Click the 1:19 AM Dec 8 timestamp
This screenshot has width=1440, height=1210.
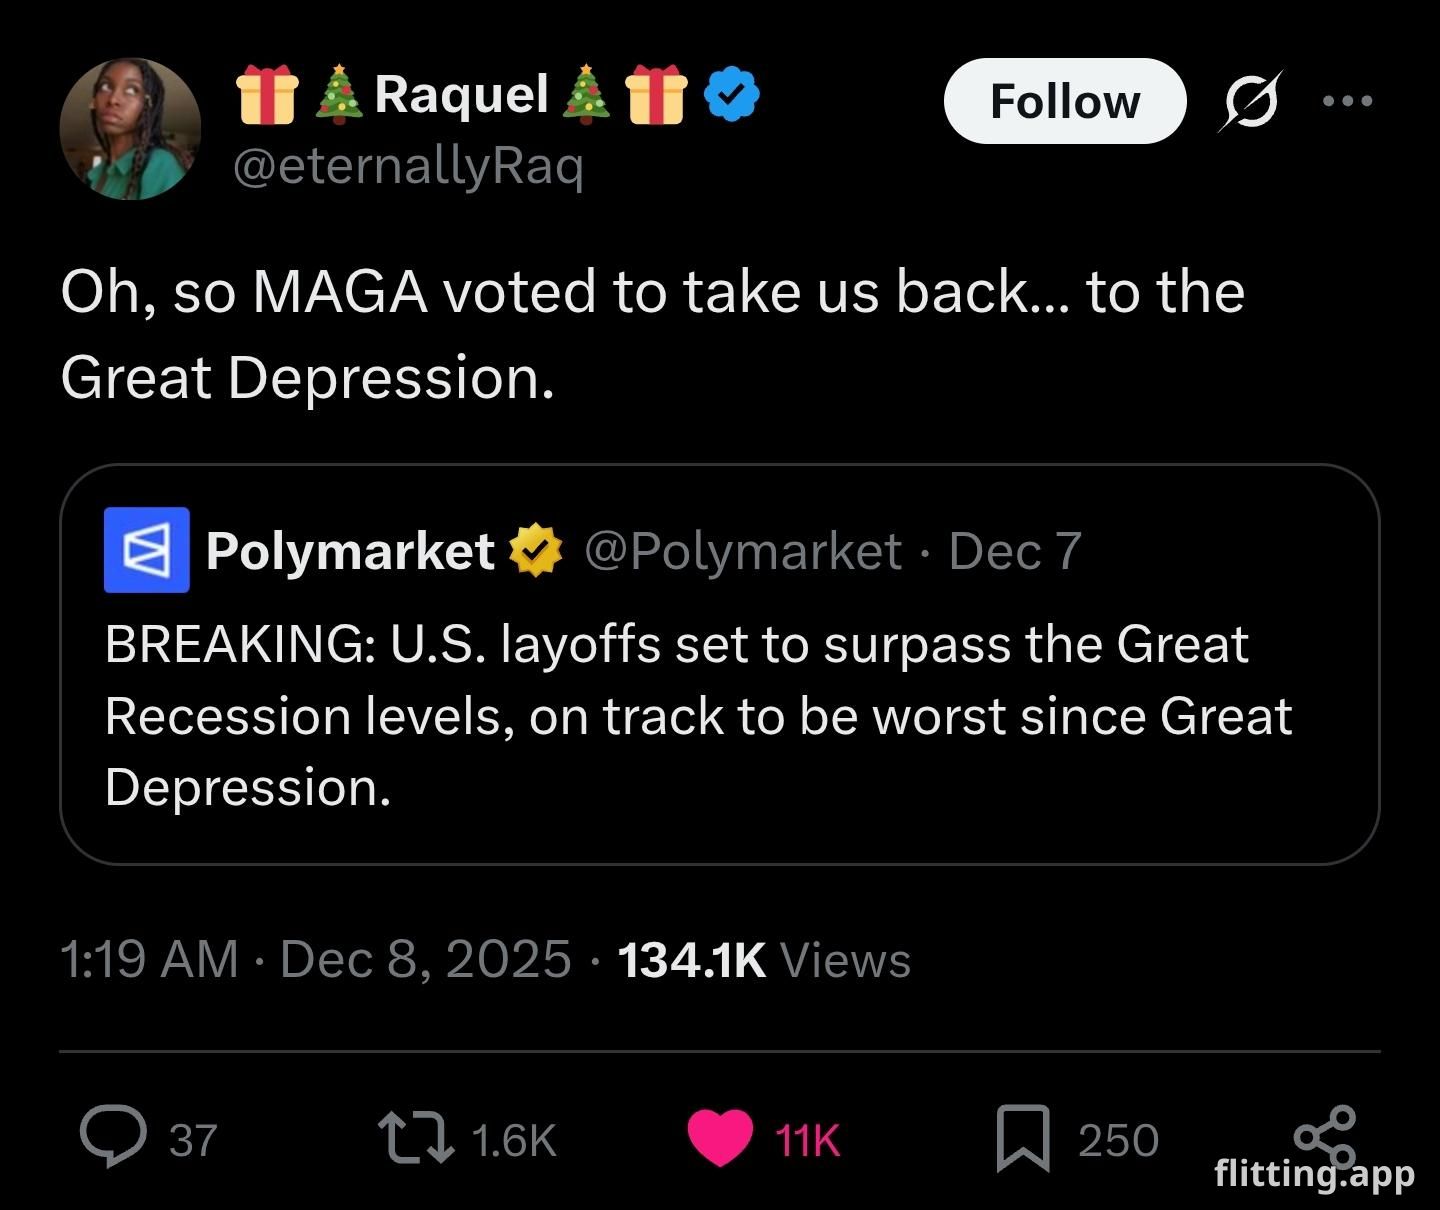click(315, 959)
